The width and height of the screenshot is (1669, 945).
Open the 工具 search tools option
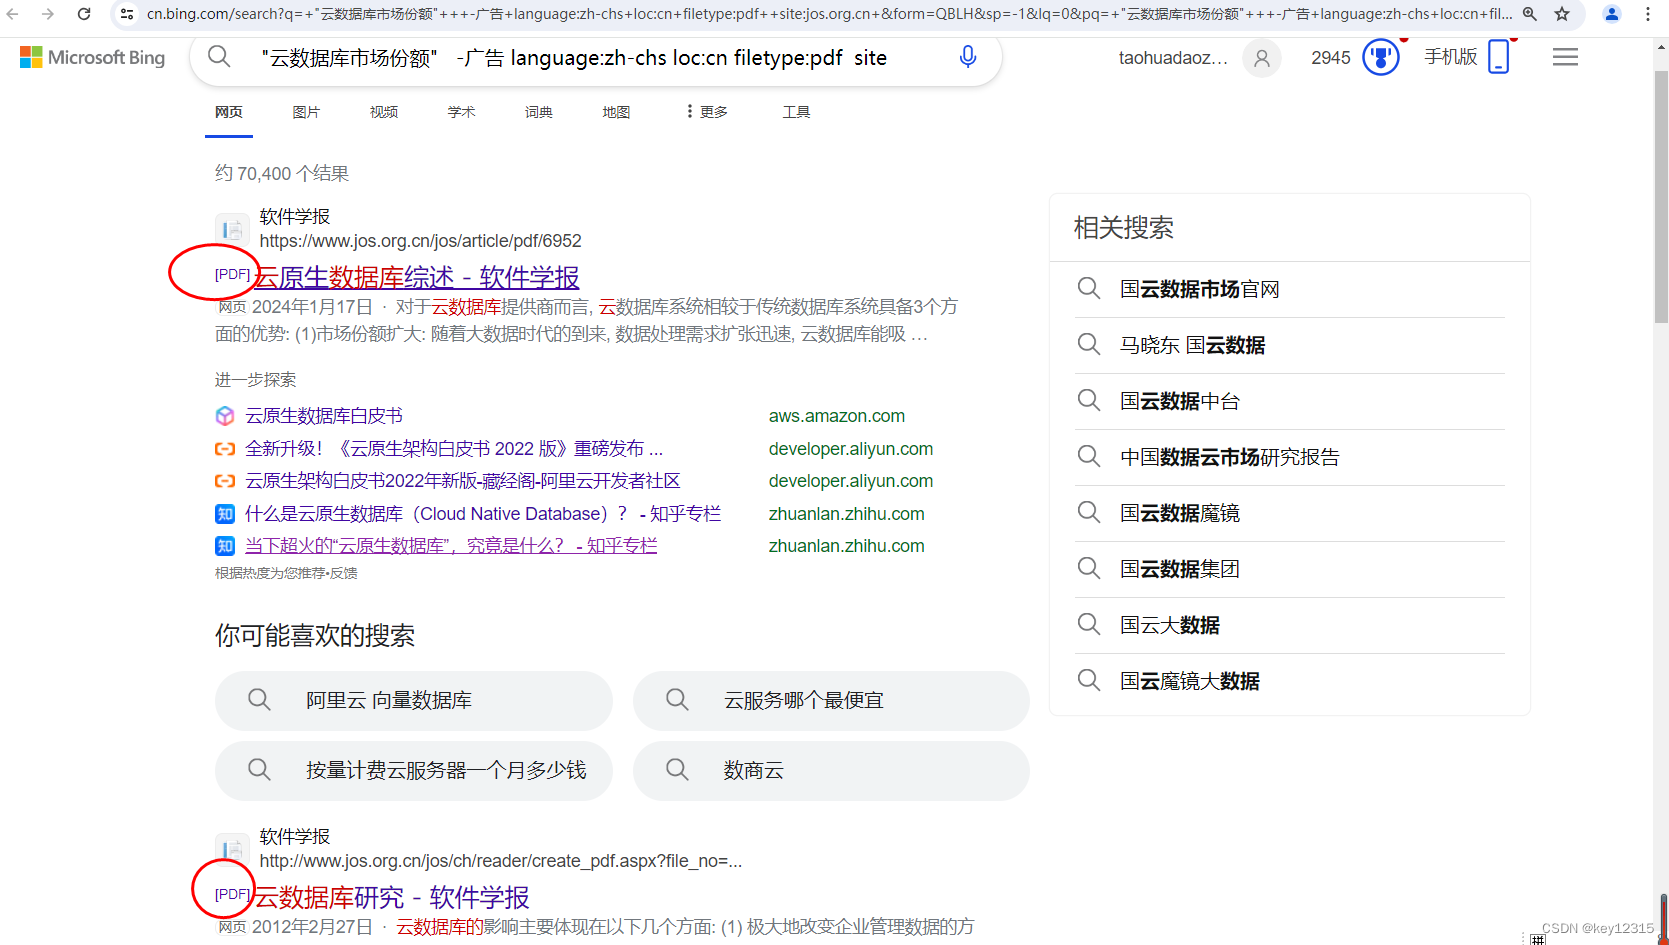click(x=796, y=112)
